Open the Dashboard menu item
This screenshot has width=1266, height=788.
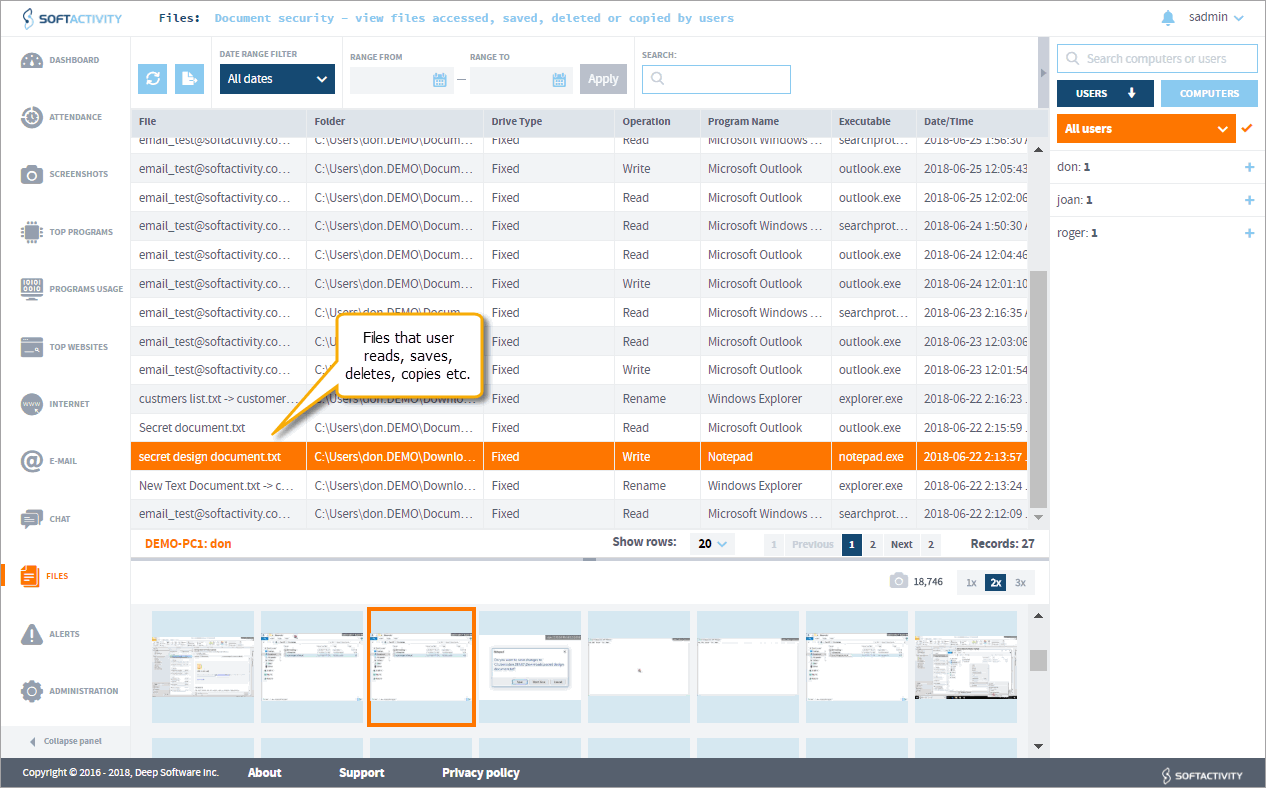pos(66,60)
